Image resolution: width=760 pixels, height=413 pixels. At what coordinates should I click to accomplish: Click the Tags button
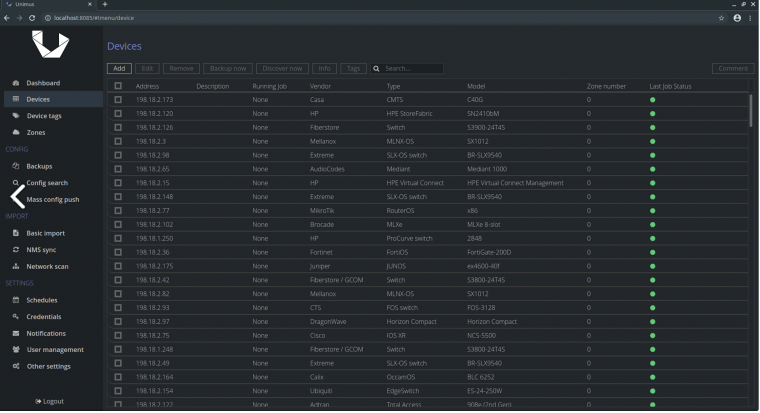tap(353, 68)
